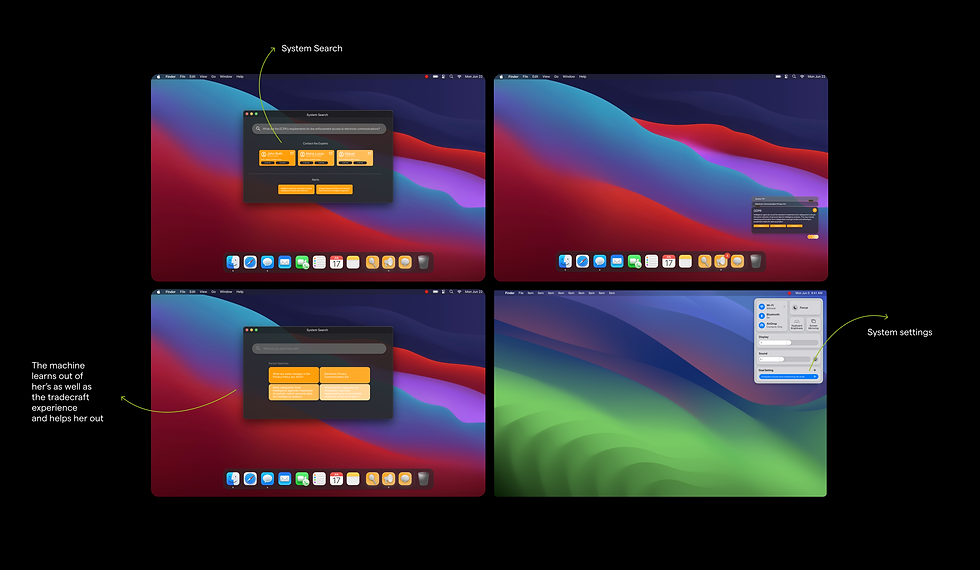Open the John Ruth expert card
Viewport: 980px width, 570px height.
tap(277, 158)
